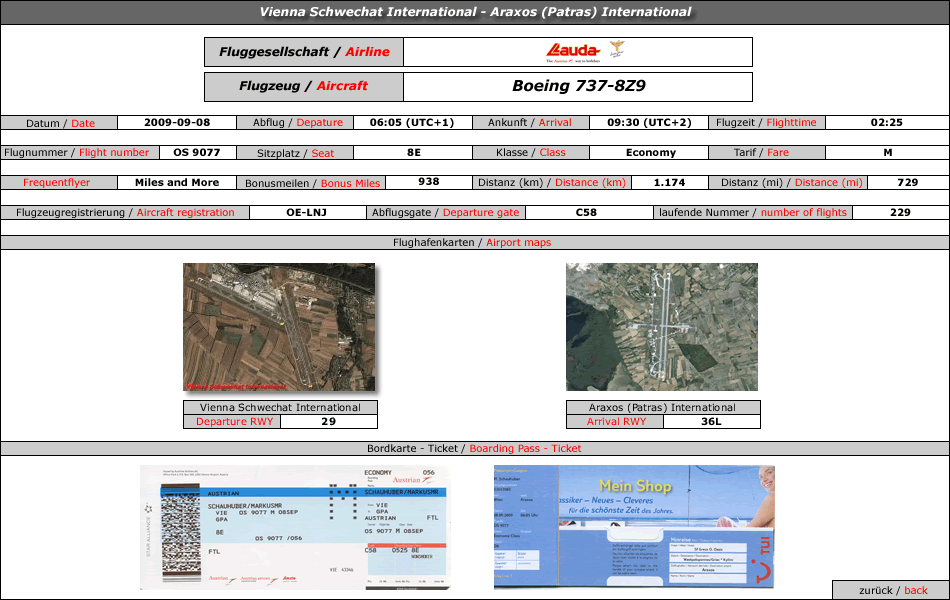Open the Vienna Schwechat airport map thumbnail
950x600 pixels.
pyautogui.click(x=279, y=327)
